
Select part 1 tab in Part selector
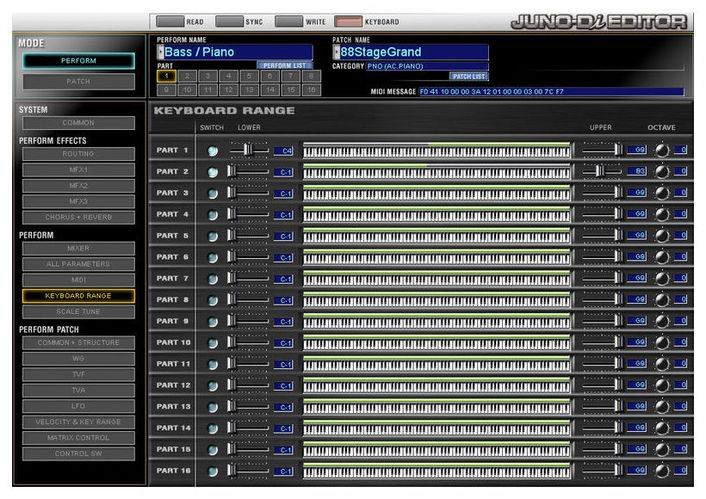(166, 76)
